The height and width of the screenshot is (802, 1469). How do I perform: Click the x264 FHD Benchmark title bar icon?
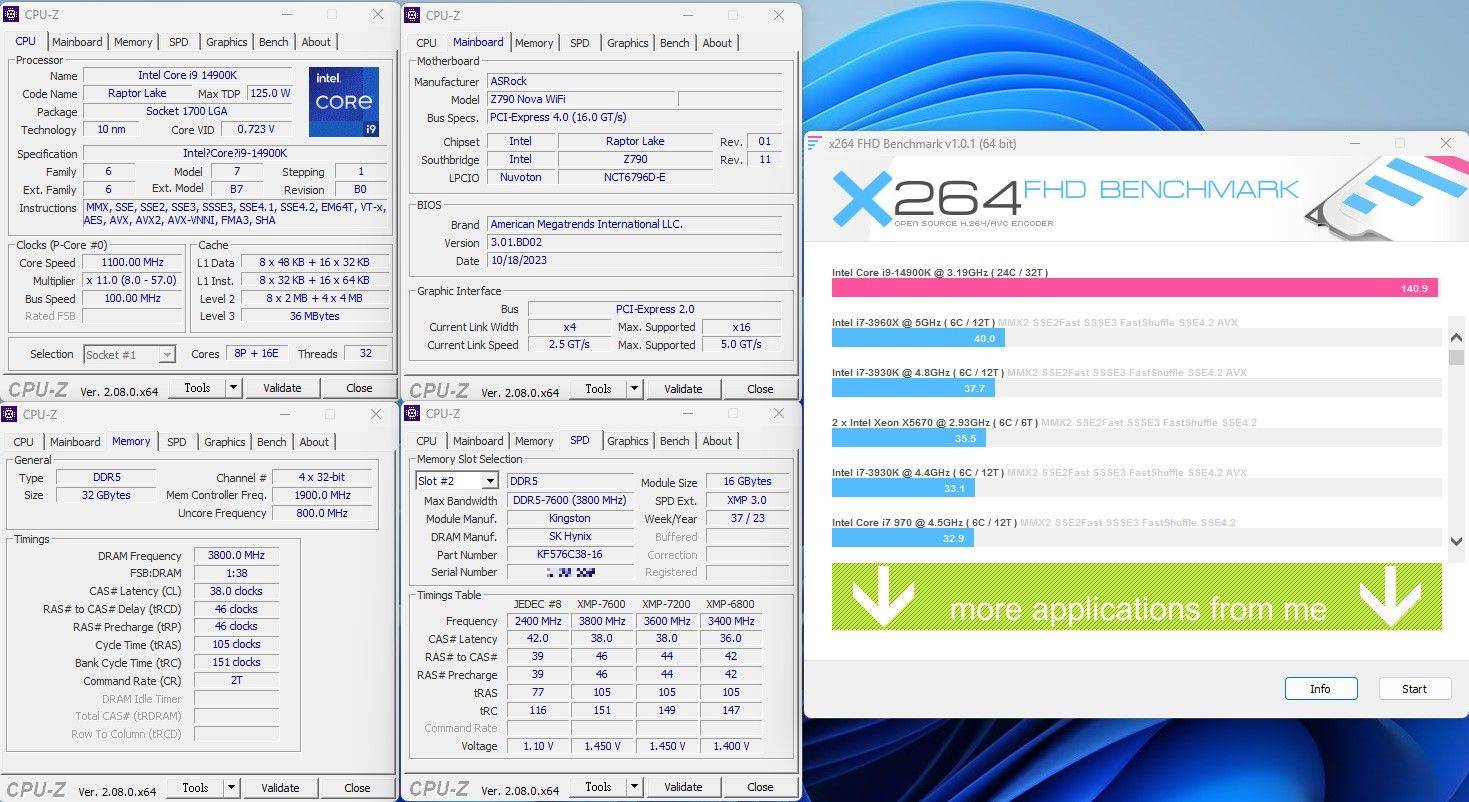pos(814,144)
